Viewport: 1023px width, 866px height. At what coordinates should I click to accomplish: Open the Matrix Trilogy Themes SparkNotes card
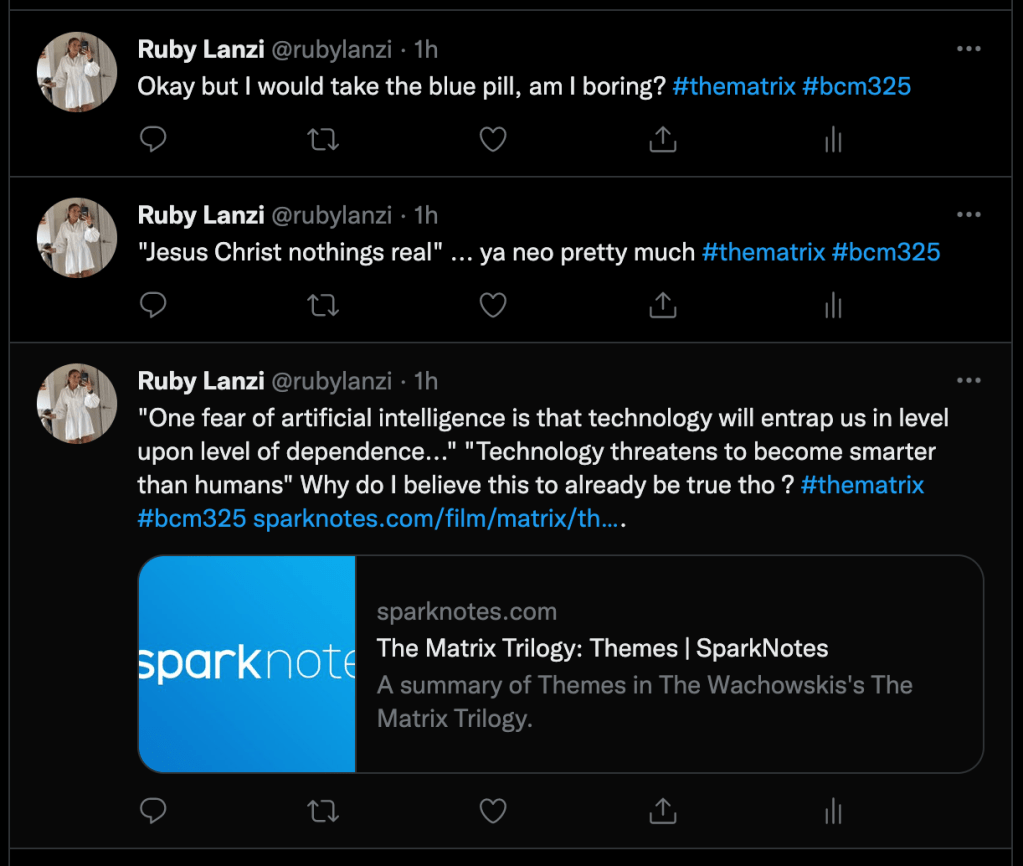pyautogui.click(x=560, y=664)
